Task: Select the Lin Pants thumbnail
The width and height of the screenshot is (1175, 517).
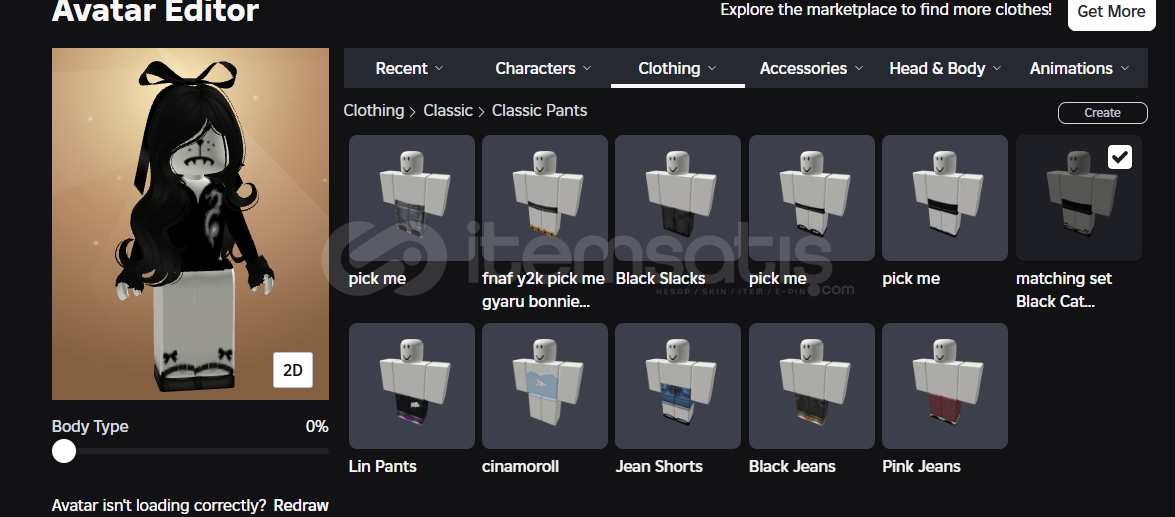Action: 411,386
